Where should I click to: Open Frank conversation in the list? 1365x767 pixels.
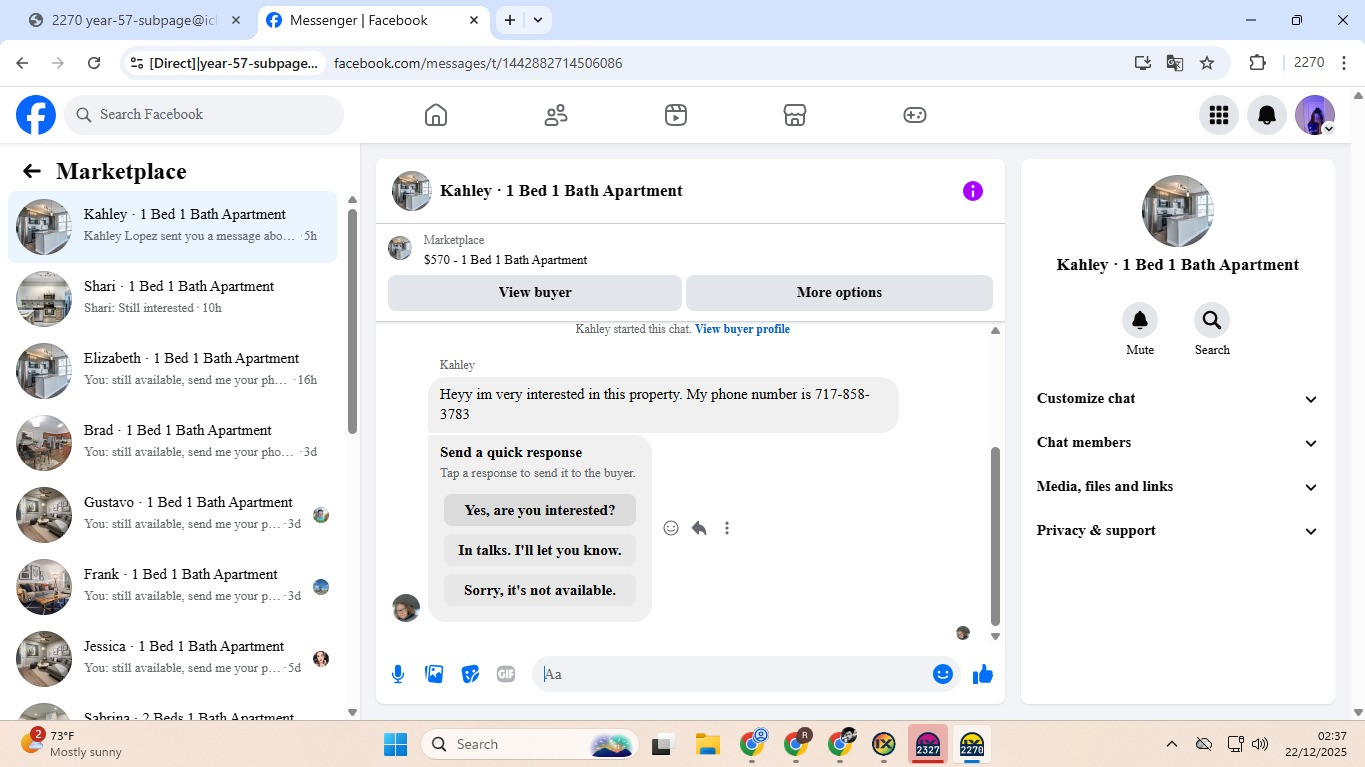click(173, 587)
